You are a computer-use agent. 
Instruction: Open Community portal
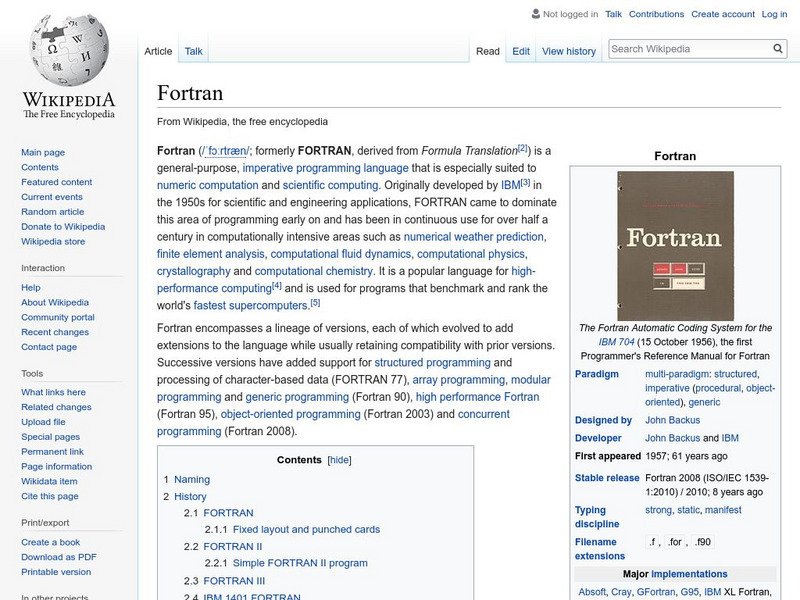point(58,317)
